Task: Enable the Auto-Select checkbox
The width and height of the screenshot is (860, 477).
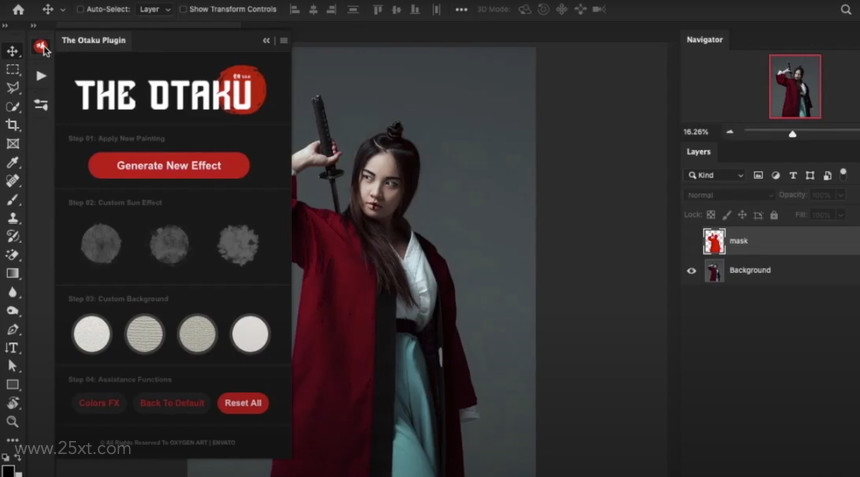Action: tap(80, 9)
